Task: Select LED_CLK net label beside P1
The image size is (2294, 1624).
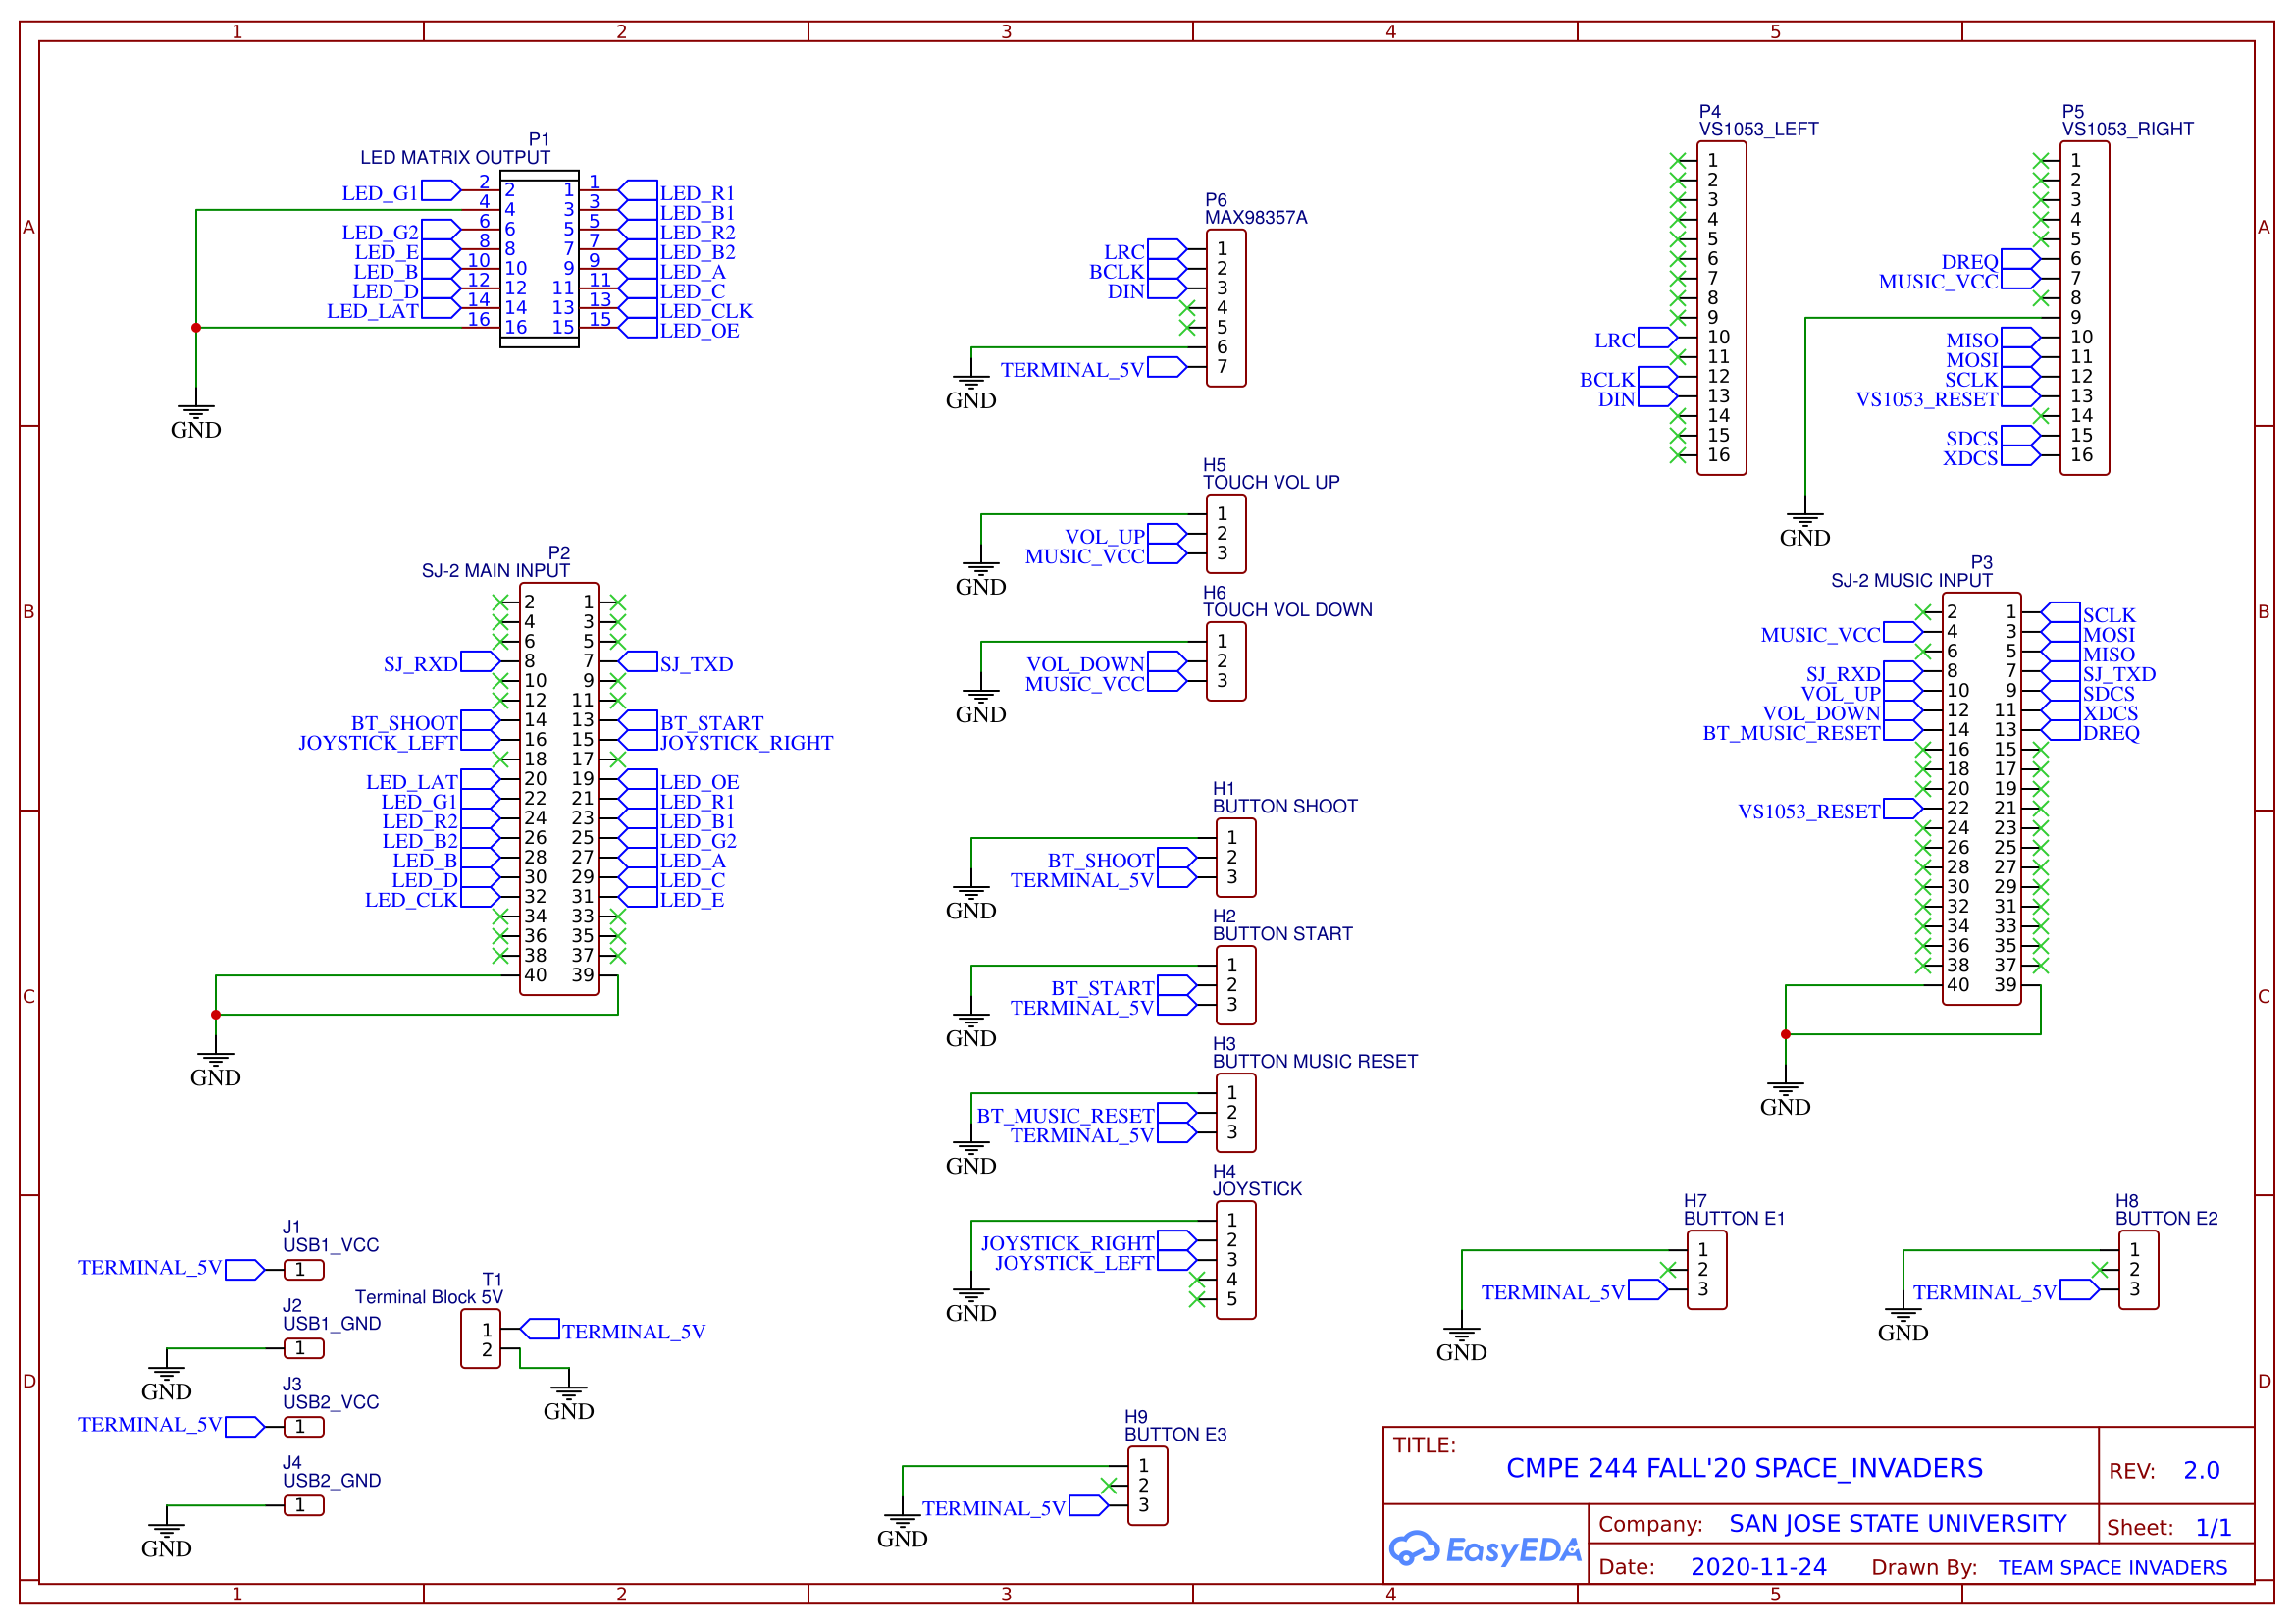Action: [706, 311]
